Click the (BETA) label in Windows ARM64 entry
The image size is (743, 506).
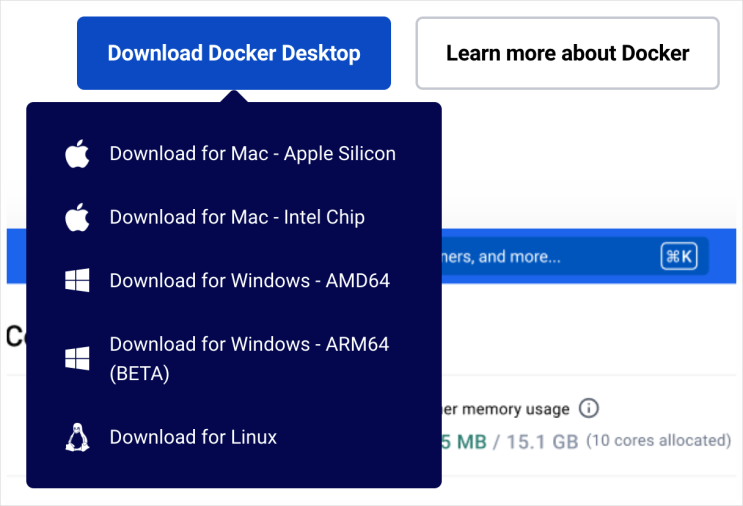point(139,374)
